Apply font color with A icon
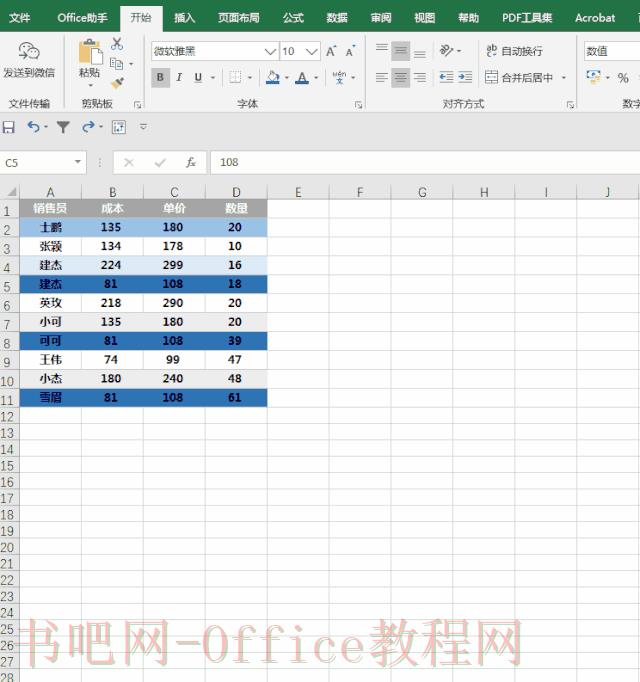Screen dimensions: 640x682 (302, 78)
